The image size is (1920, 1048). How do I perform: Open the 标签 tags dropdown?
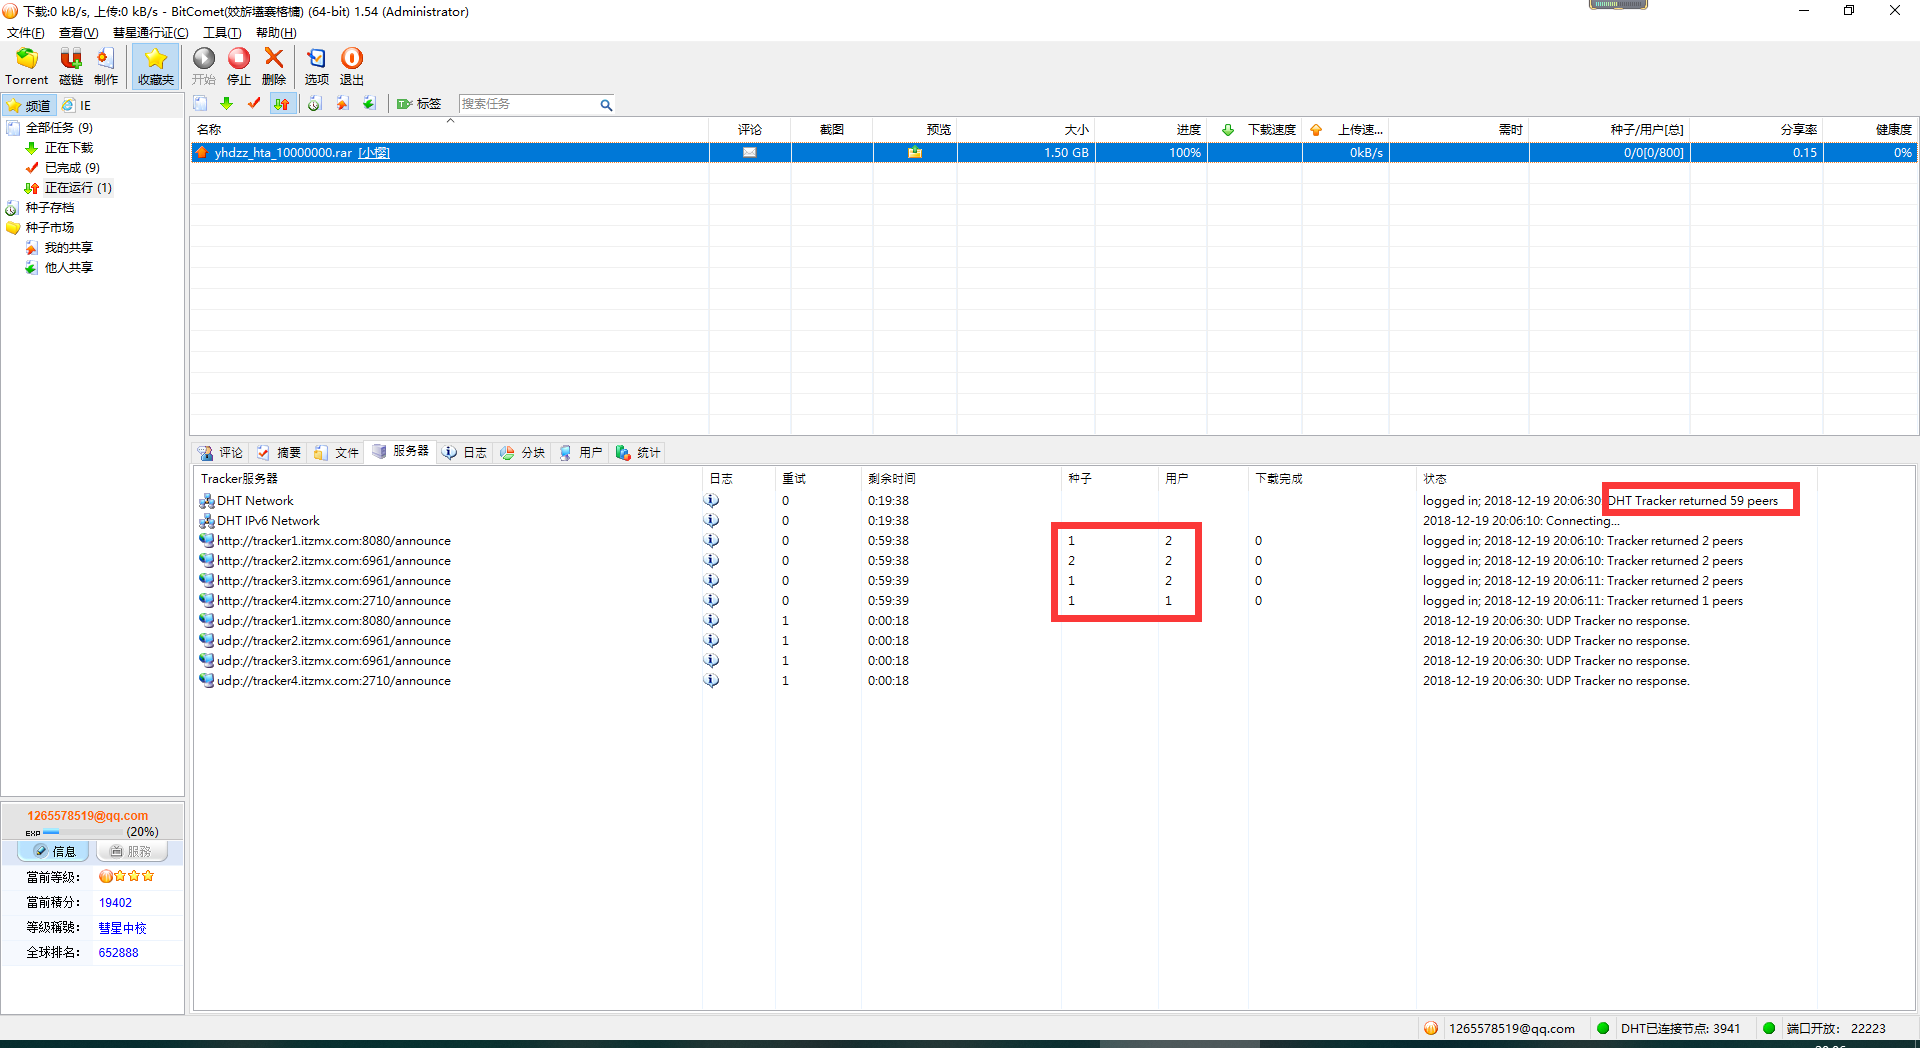pyautogui.click(x=420, y=104)
